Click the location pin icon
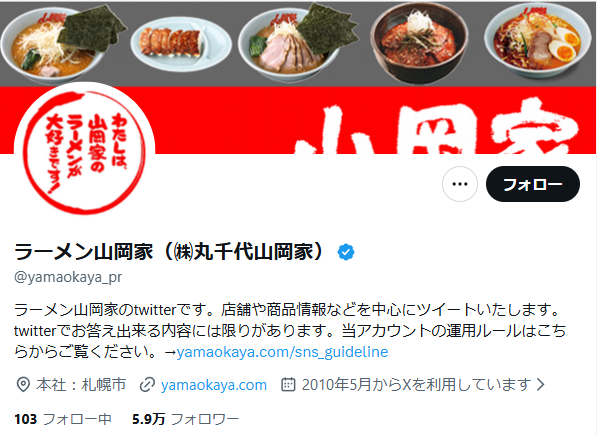The image size is (597, 436). coord(23,385)
